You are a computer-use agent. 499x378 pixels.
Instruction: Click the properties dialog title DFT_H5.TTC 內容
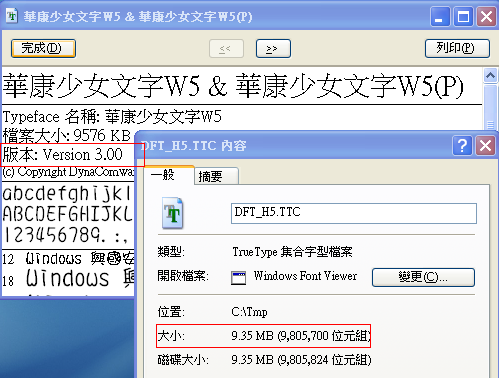tap(194, 146)
